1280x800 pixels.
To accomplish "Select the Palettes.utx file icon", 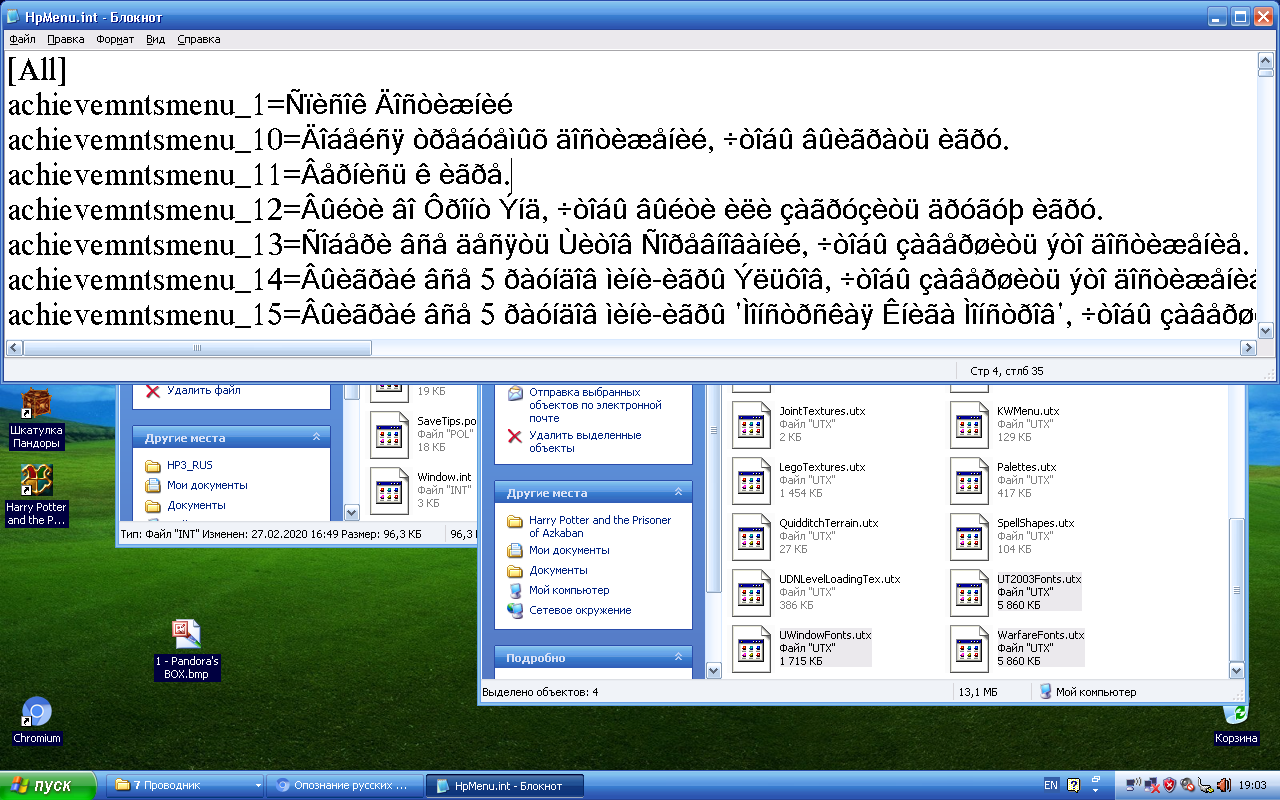I will coord(968,480).
